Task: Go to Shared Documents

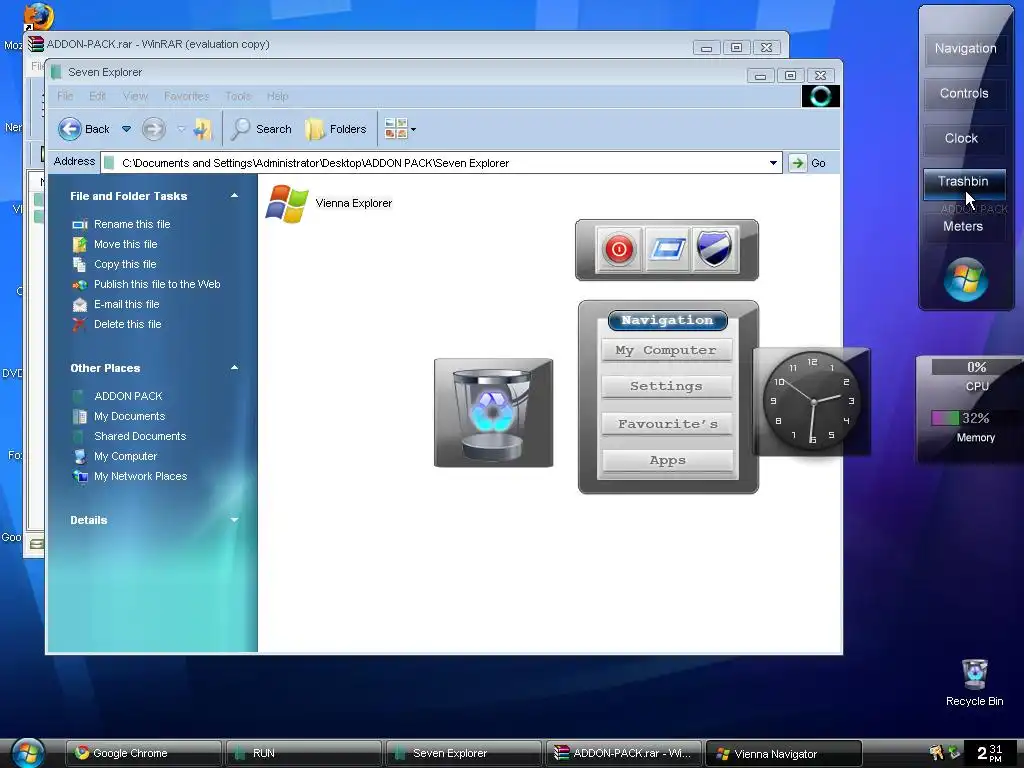Action: pyautogui.click(x=129, y=436)
